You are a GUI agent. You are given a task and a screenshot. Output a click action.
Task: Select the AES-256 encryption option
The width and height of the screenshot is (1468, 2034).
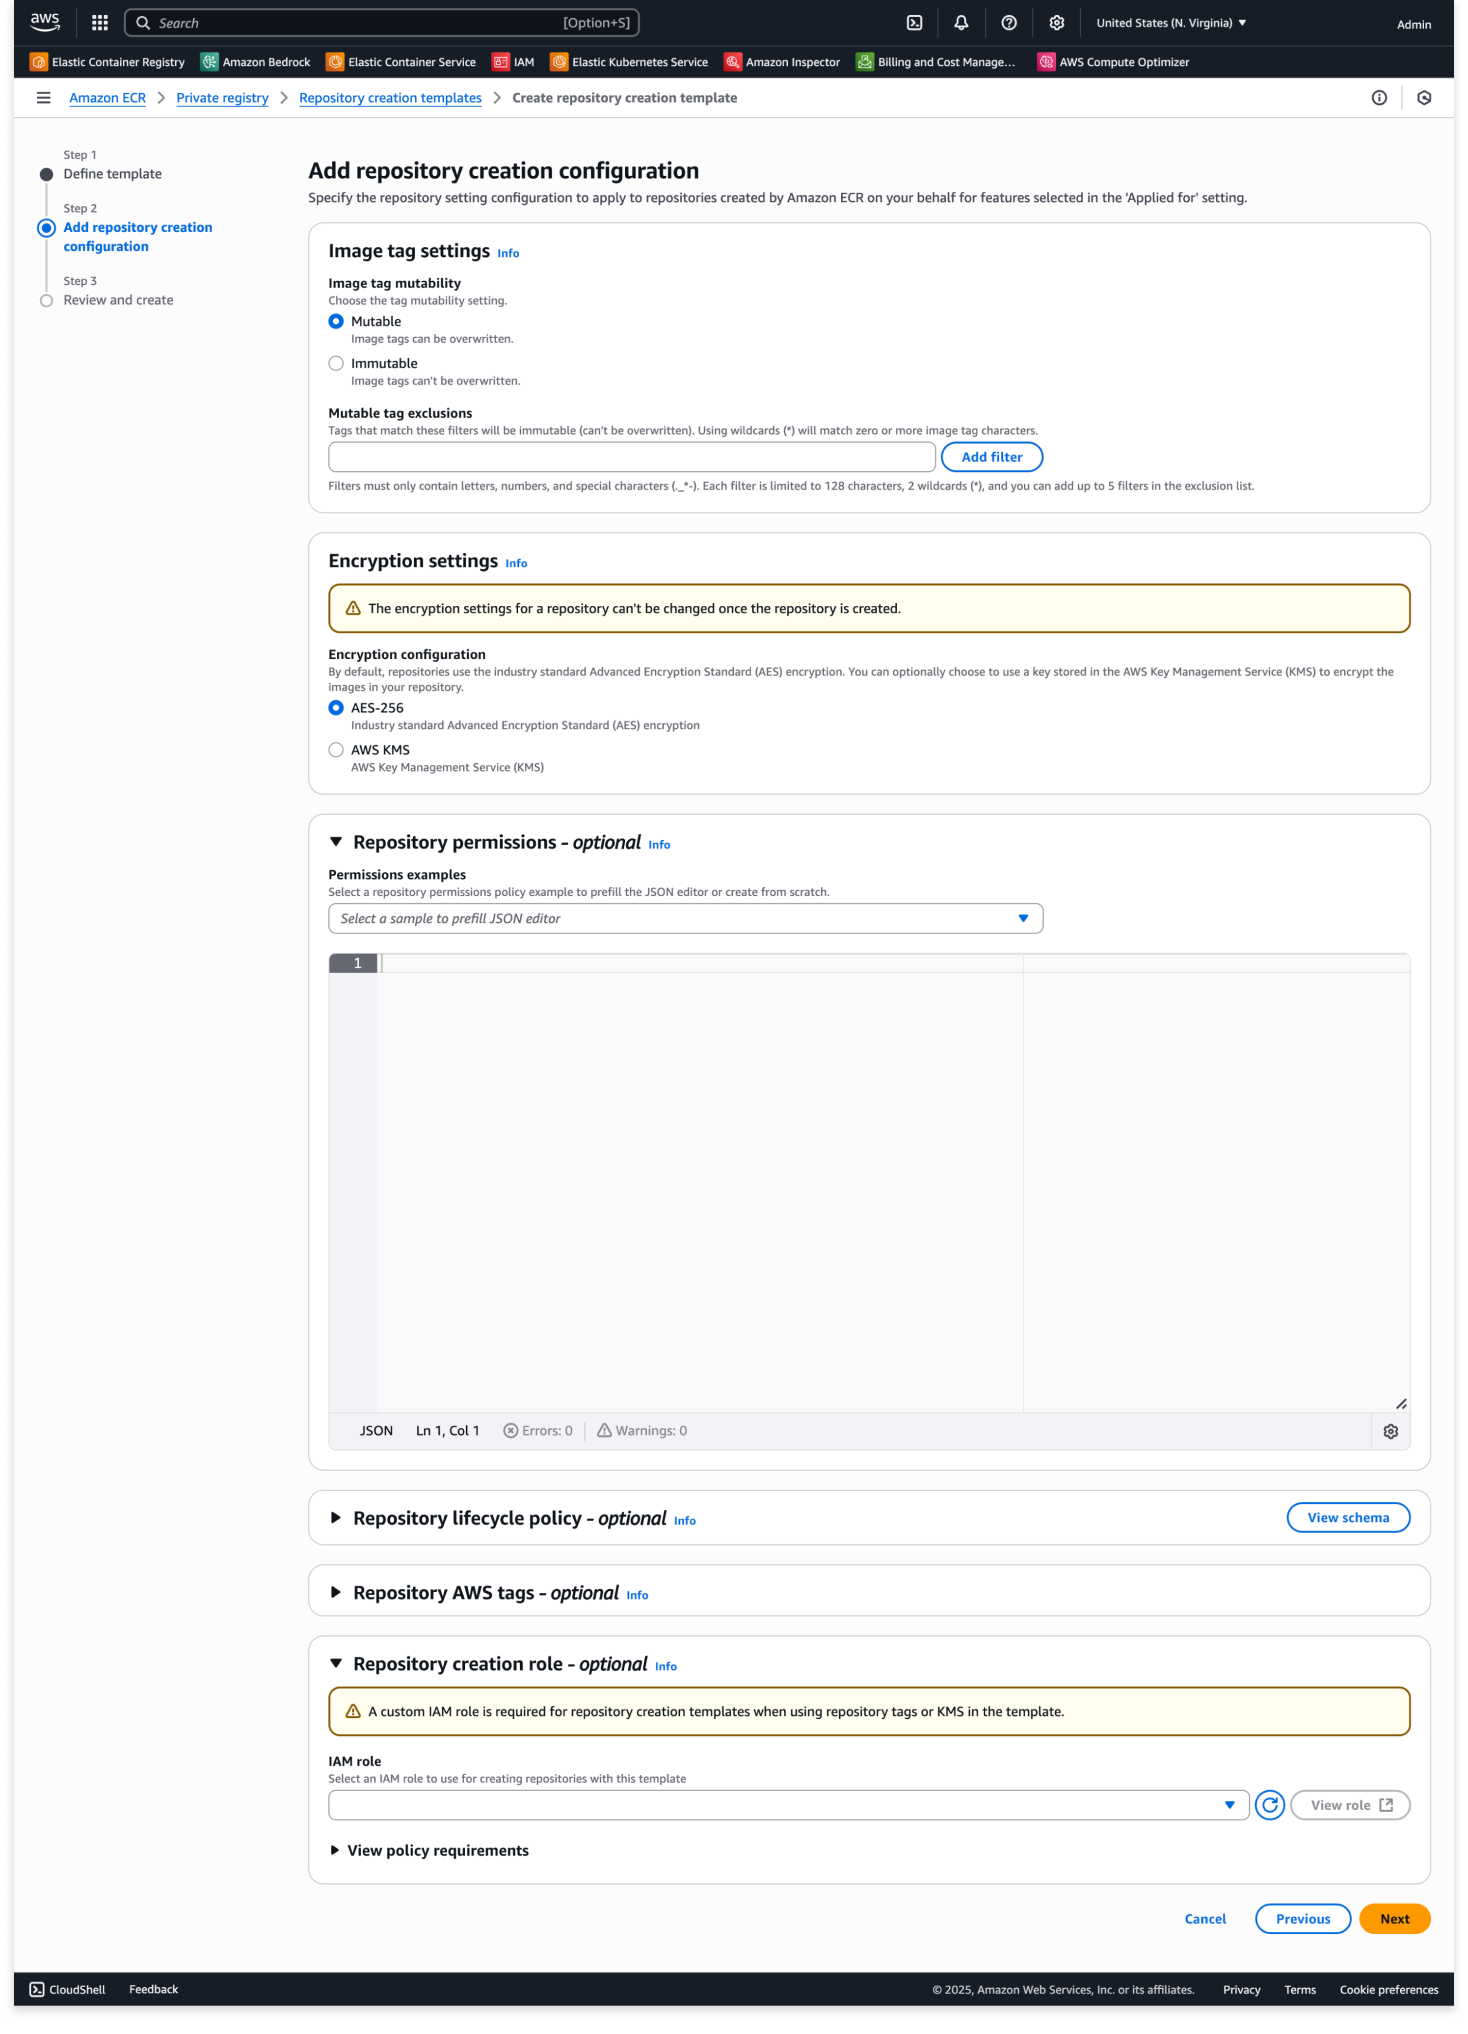tap(336, 708)
